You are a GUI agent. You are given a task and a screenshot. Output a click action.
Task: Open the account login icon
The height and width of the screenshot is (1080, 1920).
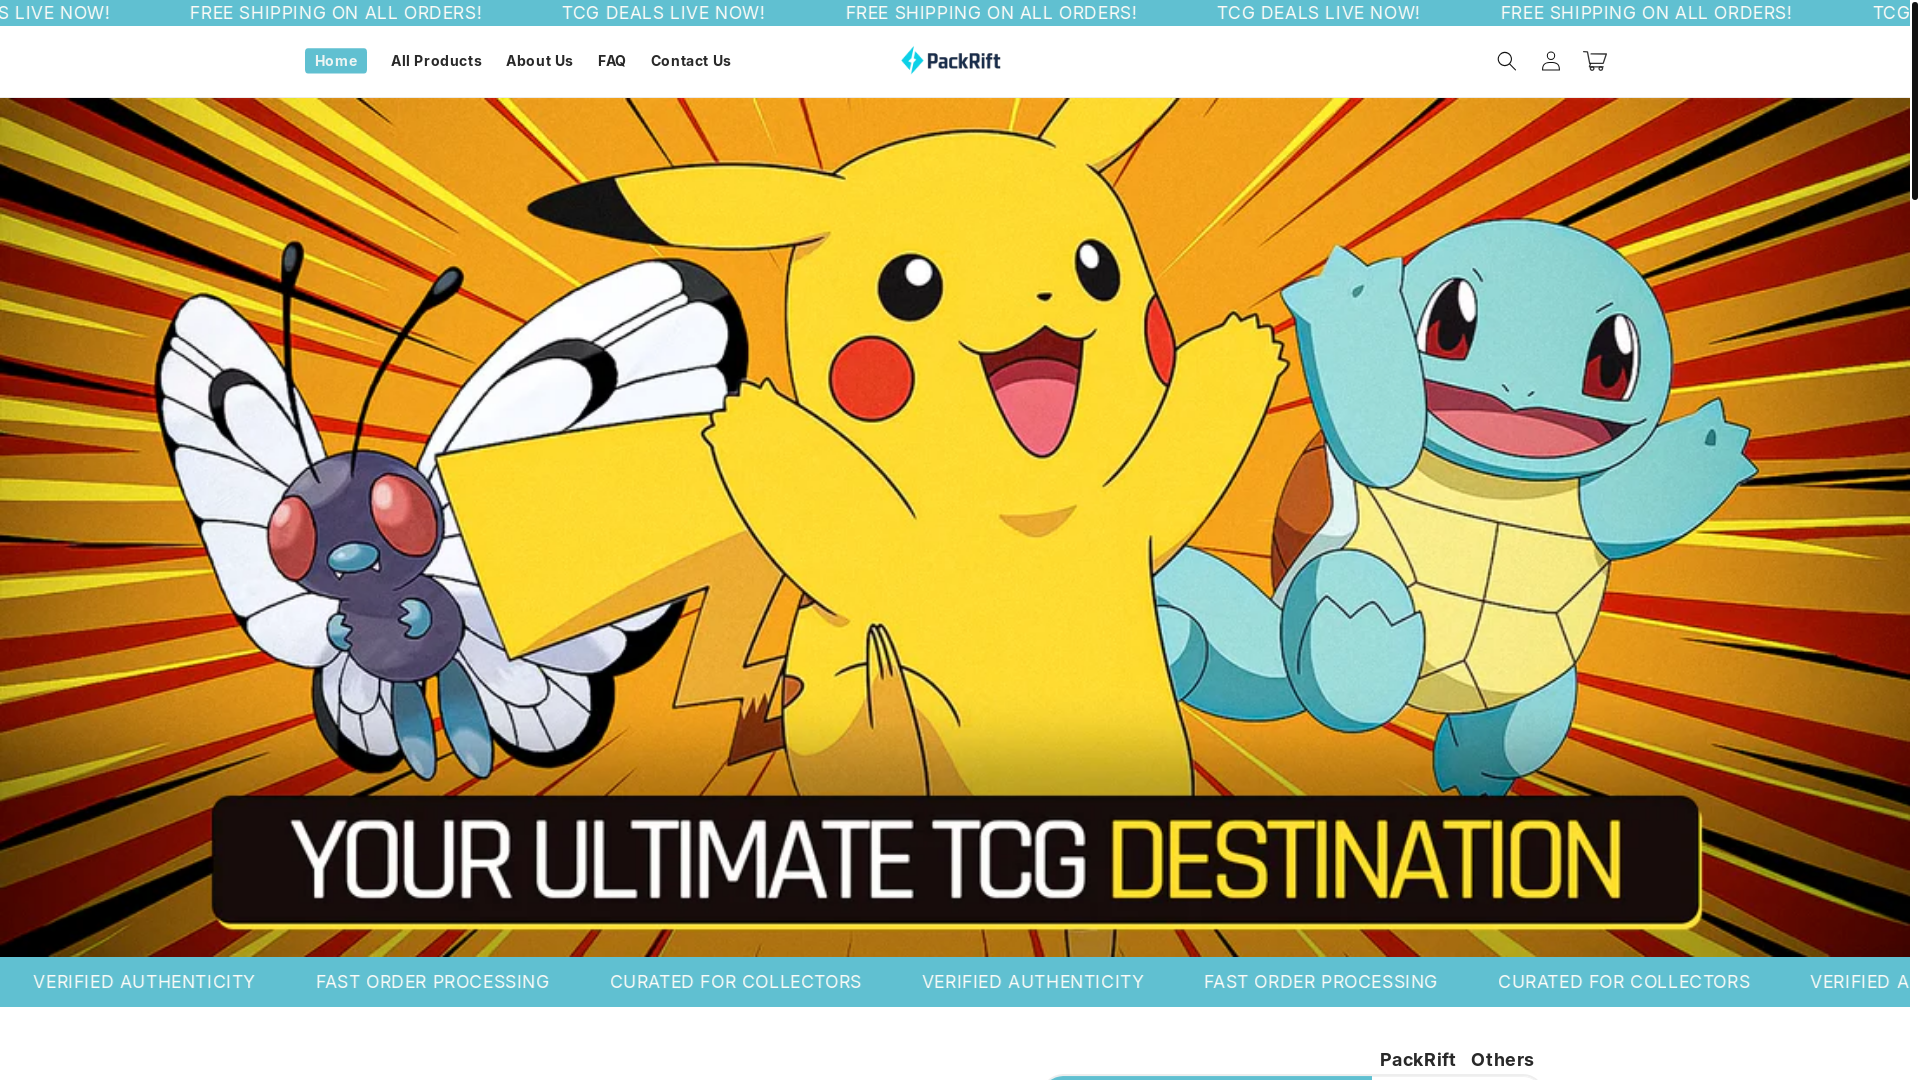click(x=1550, y=61)
